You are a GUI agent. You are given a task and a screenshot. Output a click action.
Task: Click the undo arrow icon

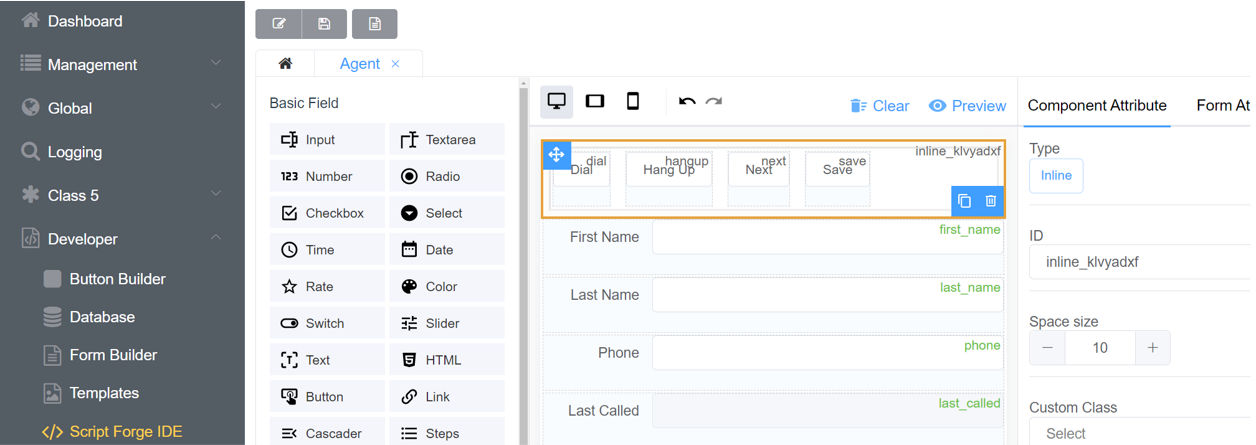click(x=687, y=101)
